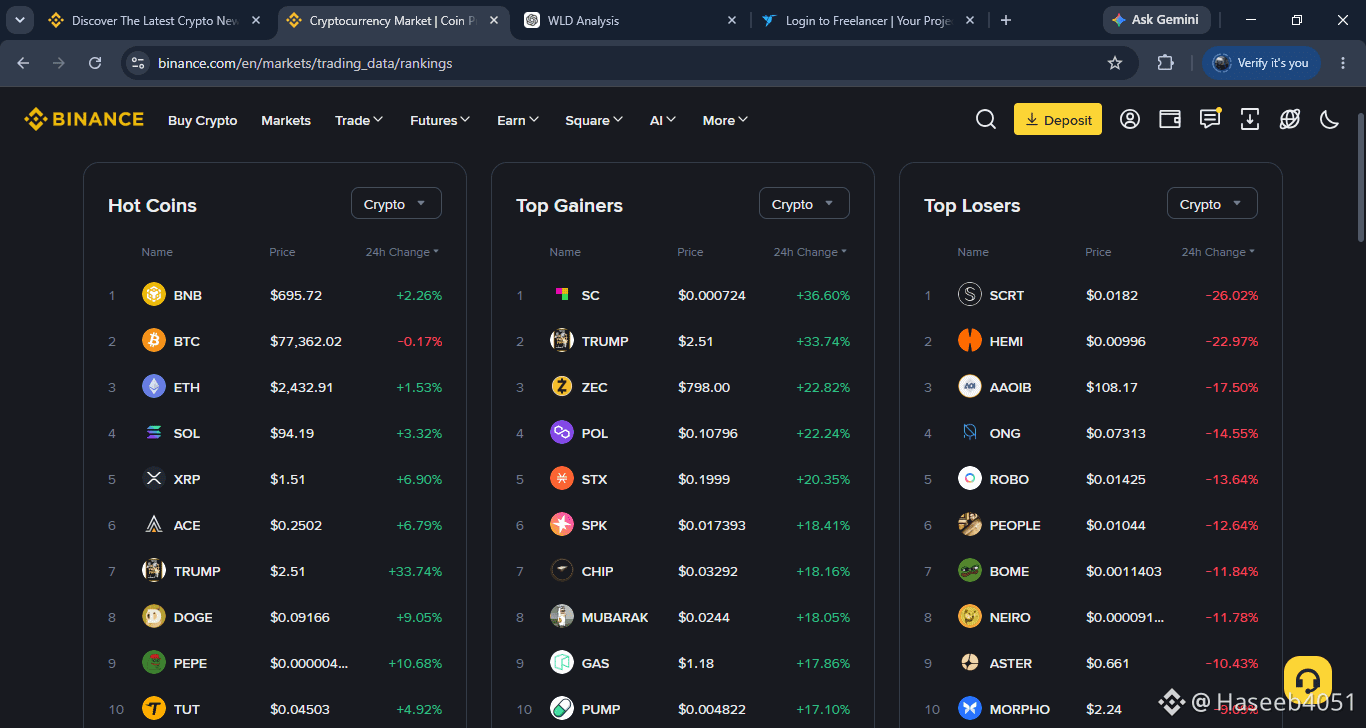The image size is (1366, 728).
Task: Open the chat messages icon
Action: click(1210, 119)
